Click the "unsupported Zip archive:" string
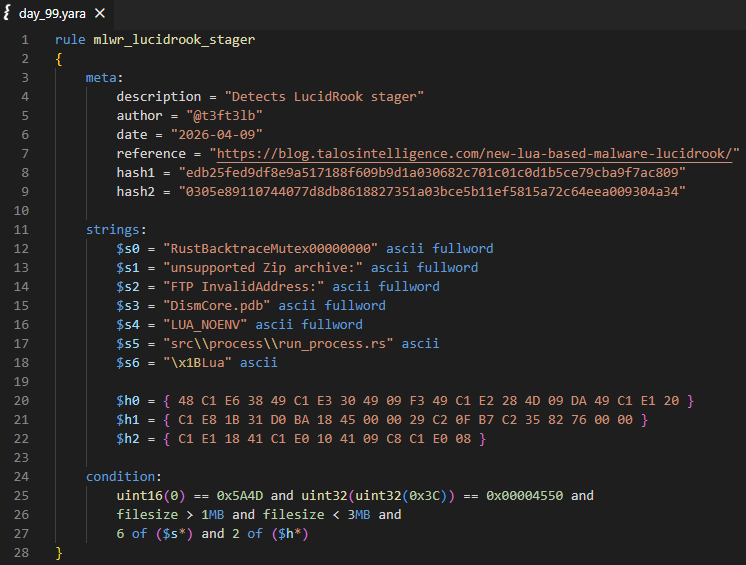 point(263,268)
